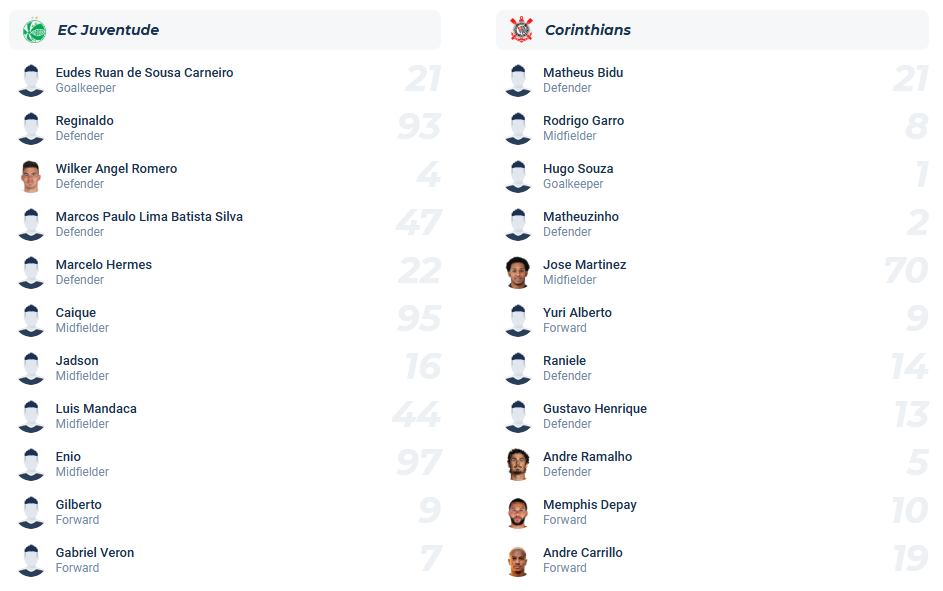Click Hugo Souza's goalkeeper avatar icon

[x=518, y=176]
